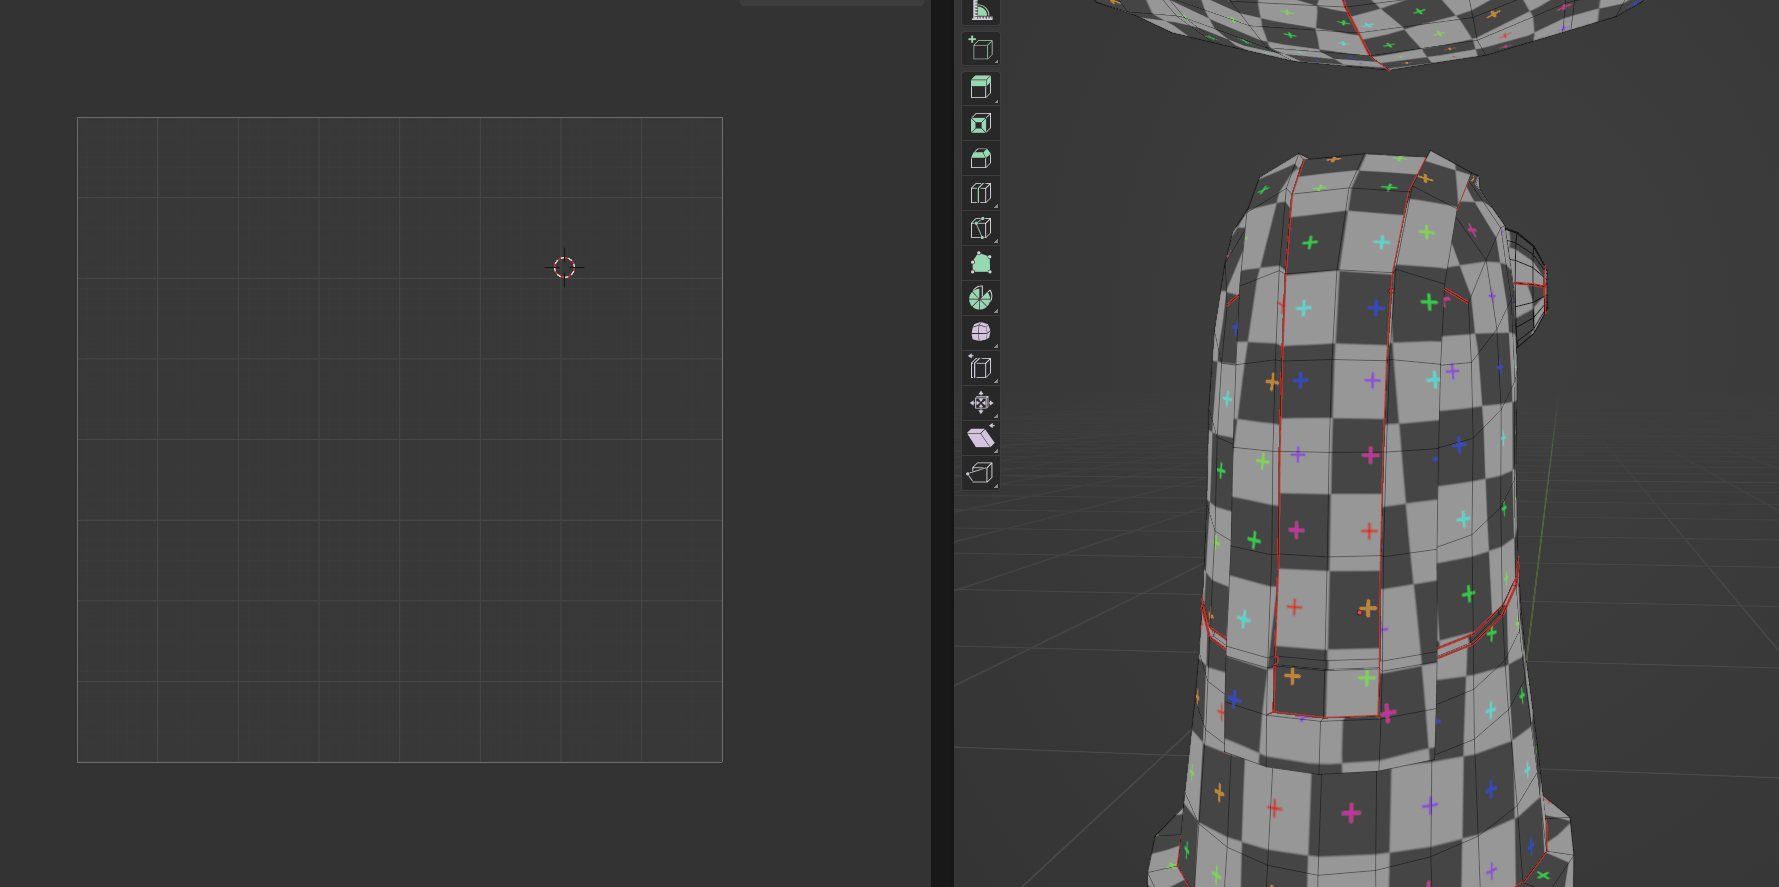Select the Poly Build tool
Viewport: 1779px width, 887px height.
981,263
